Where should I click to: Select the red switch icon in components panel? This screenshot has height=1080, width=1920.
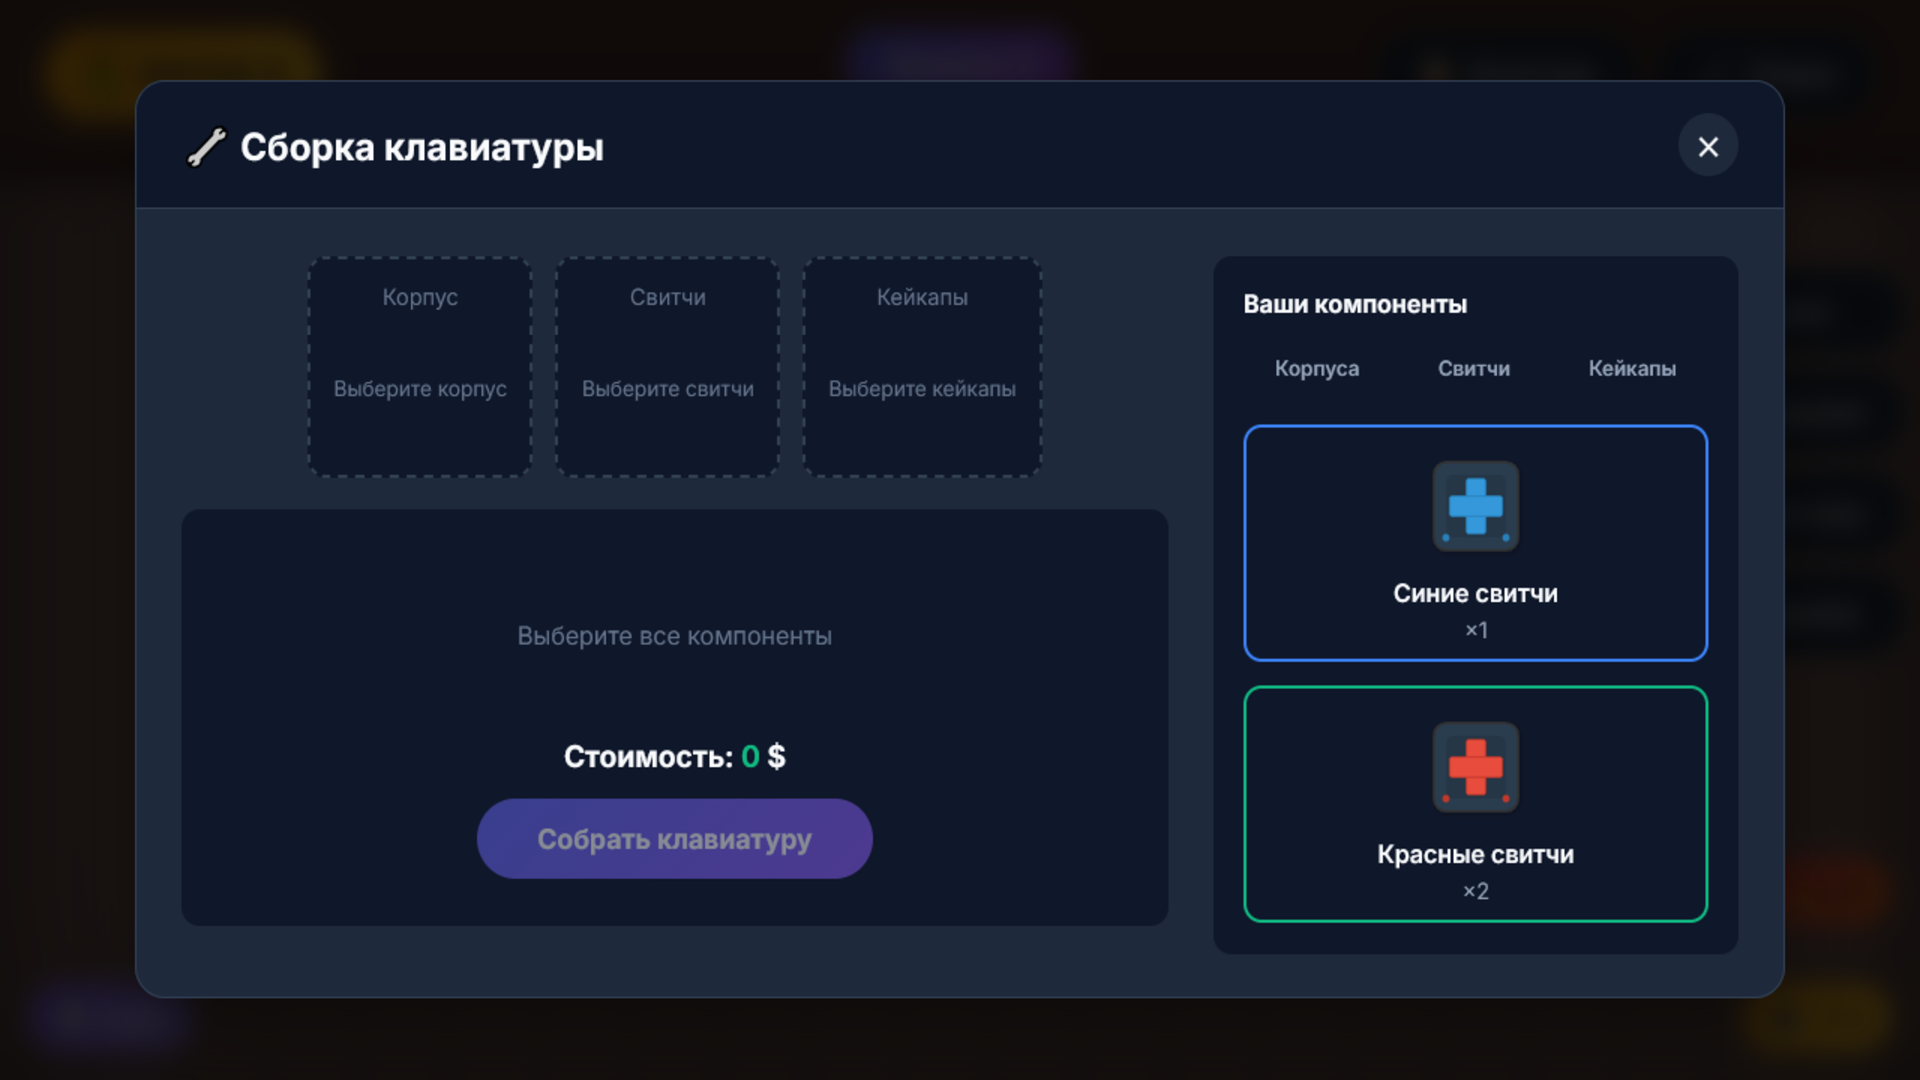click(x=1475, y=768)
